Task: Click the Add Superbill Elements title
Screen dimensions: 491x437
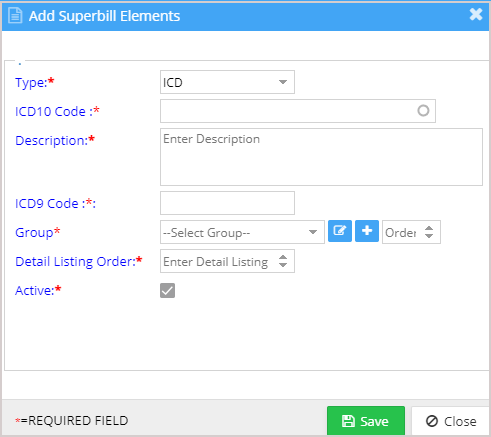Action: pos(104,16)
